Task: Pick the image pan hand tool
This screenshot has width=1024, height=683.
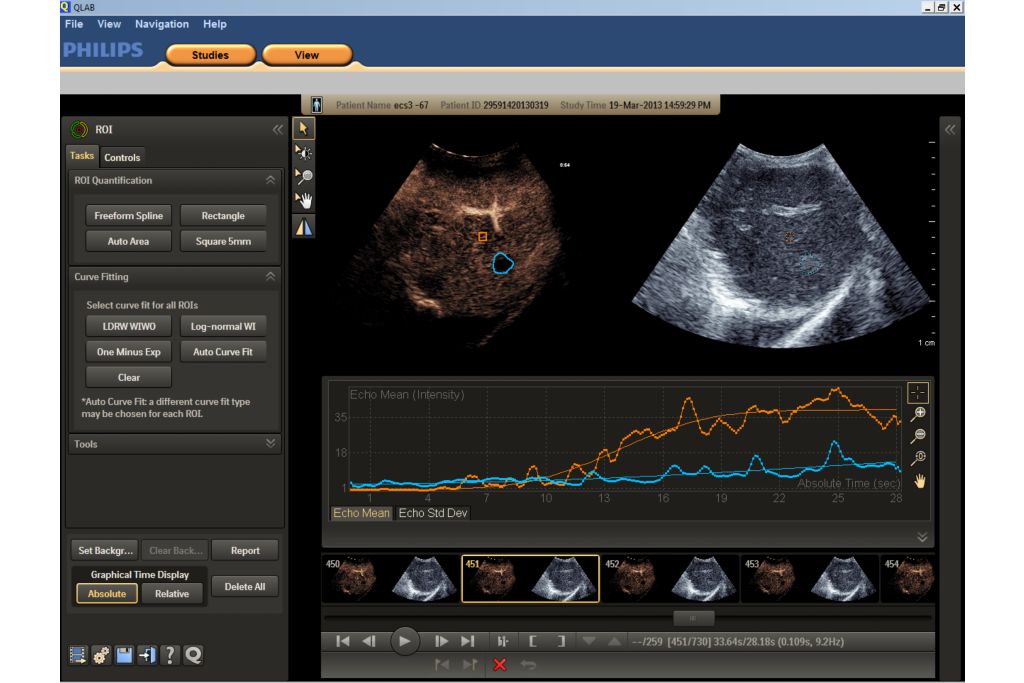Action: [304, 200]
